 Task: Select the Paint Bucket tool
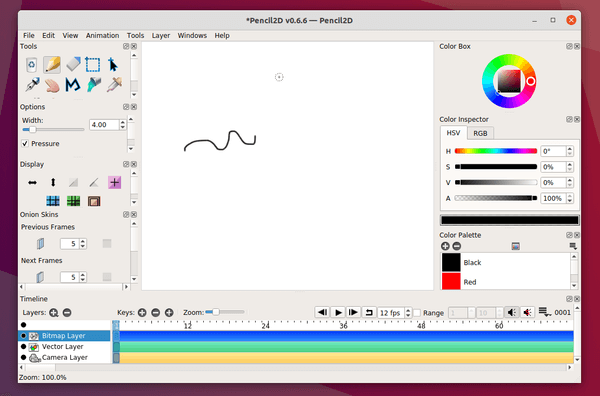tap(94, 85)
